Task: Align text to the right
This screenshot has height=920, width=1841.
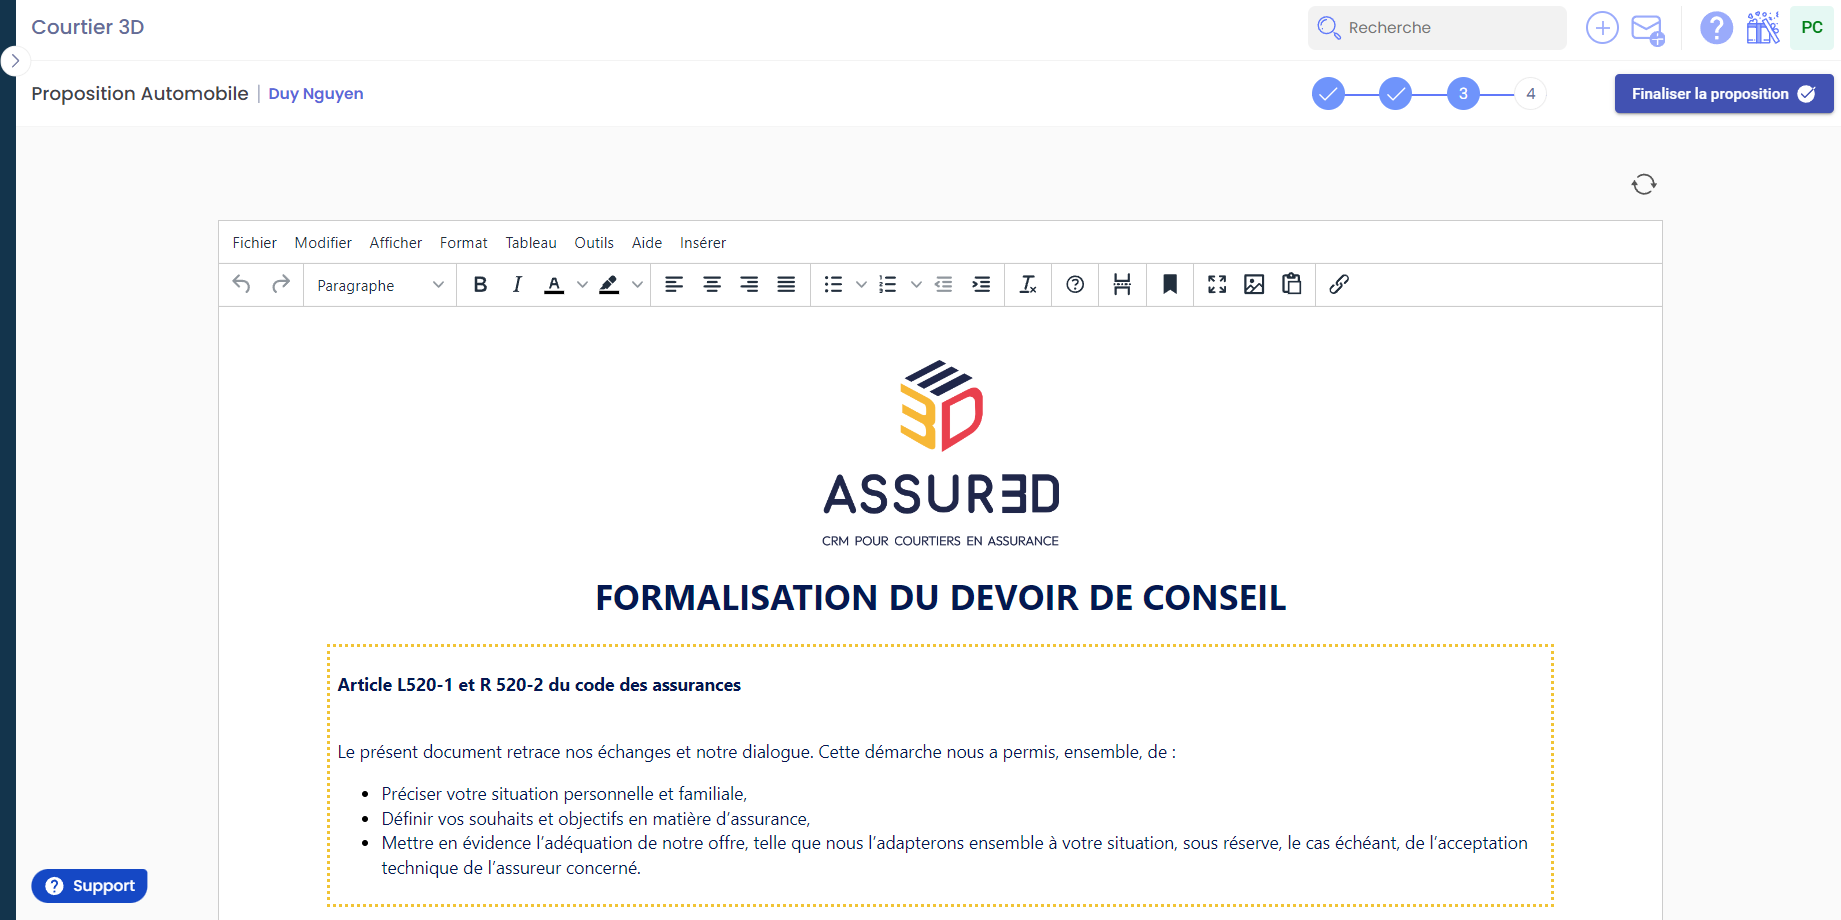Action: 749,285
